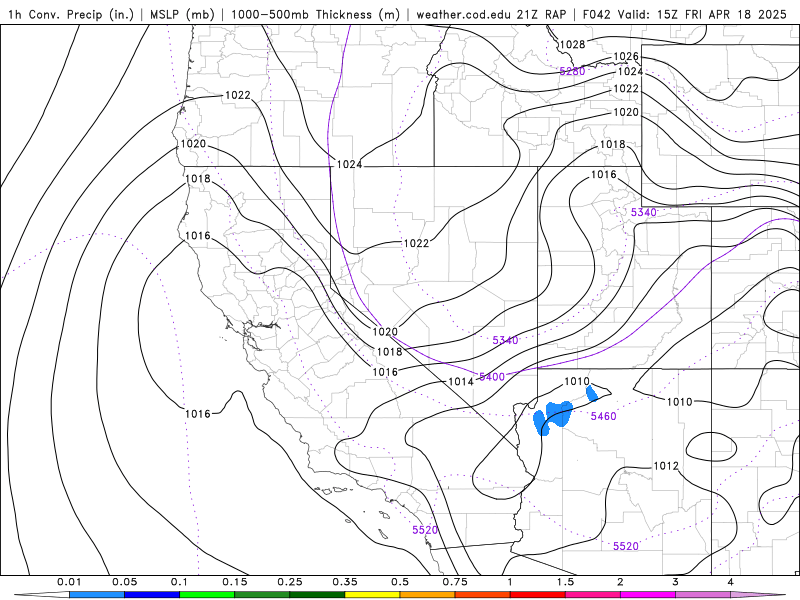The image size is (800, 600).
Task: Click the 1026 isobar label
Action: 626,56
